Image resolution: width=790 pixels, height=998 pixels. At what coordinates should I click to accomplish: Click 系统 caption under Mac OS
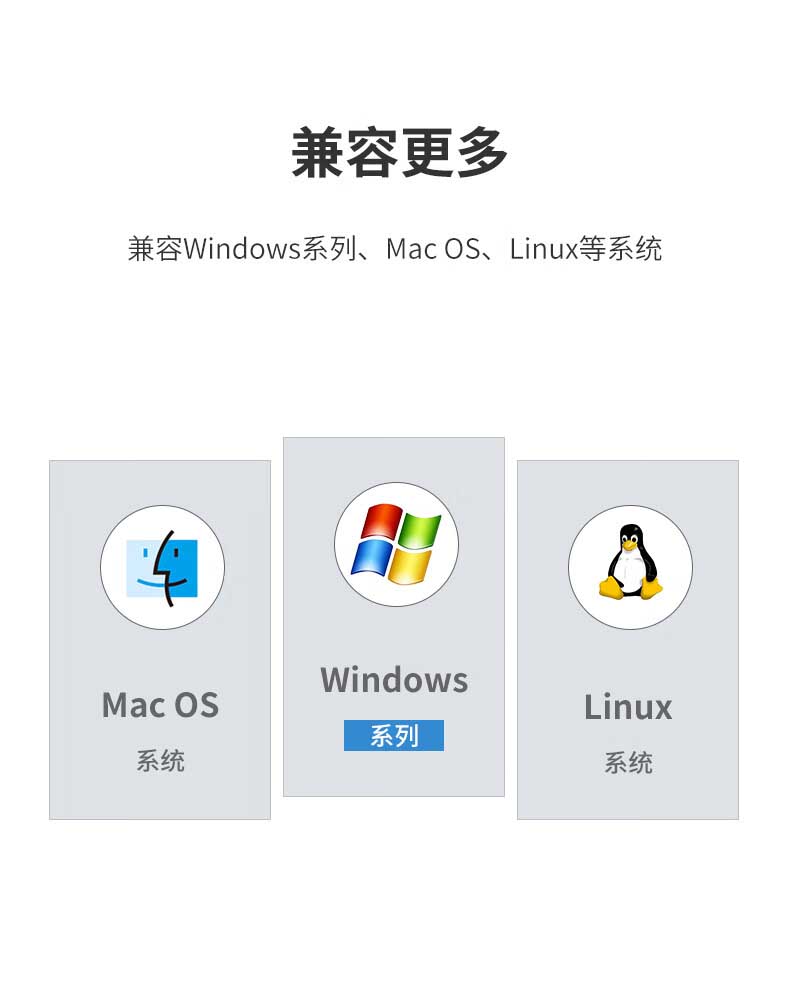160,761
